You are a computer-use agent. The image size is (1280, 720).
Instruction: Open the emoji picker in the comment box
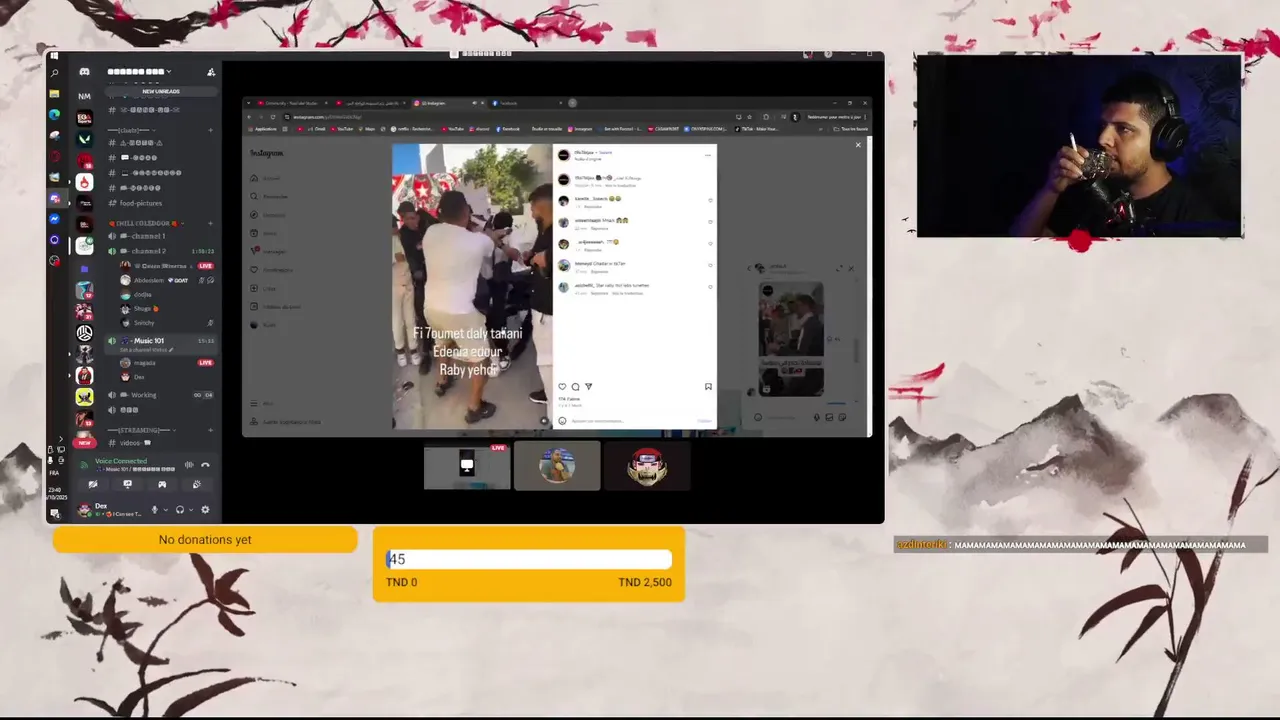pos(562,421)
